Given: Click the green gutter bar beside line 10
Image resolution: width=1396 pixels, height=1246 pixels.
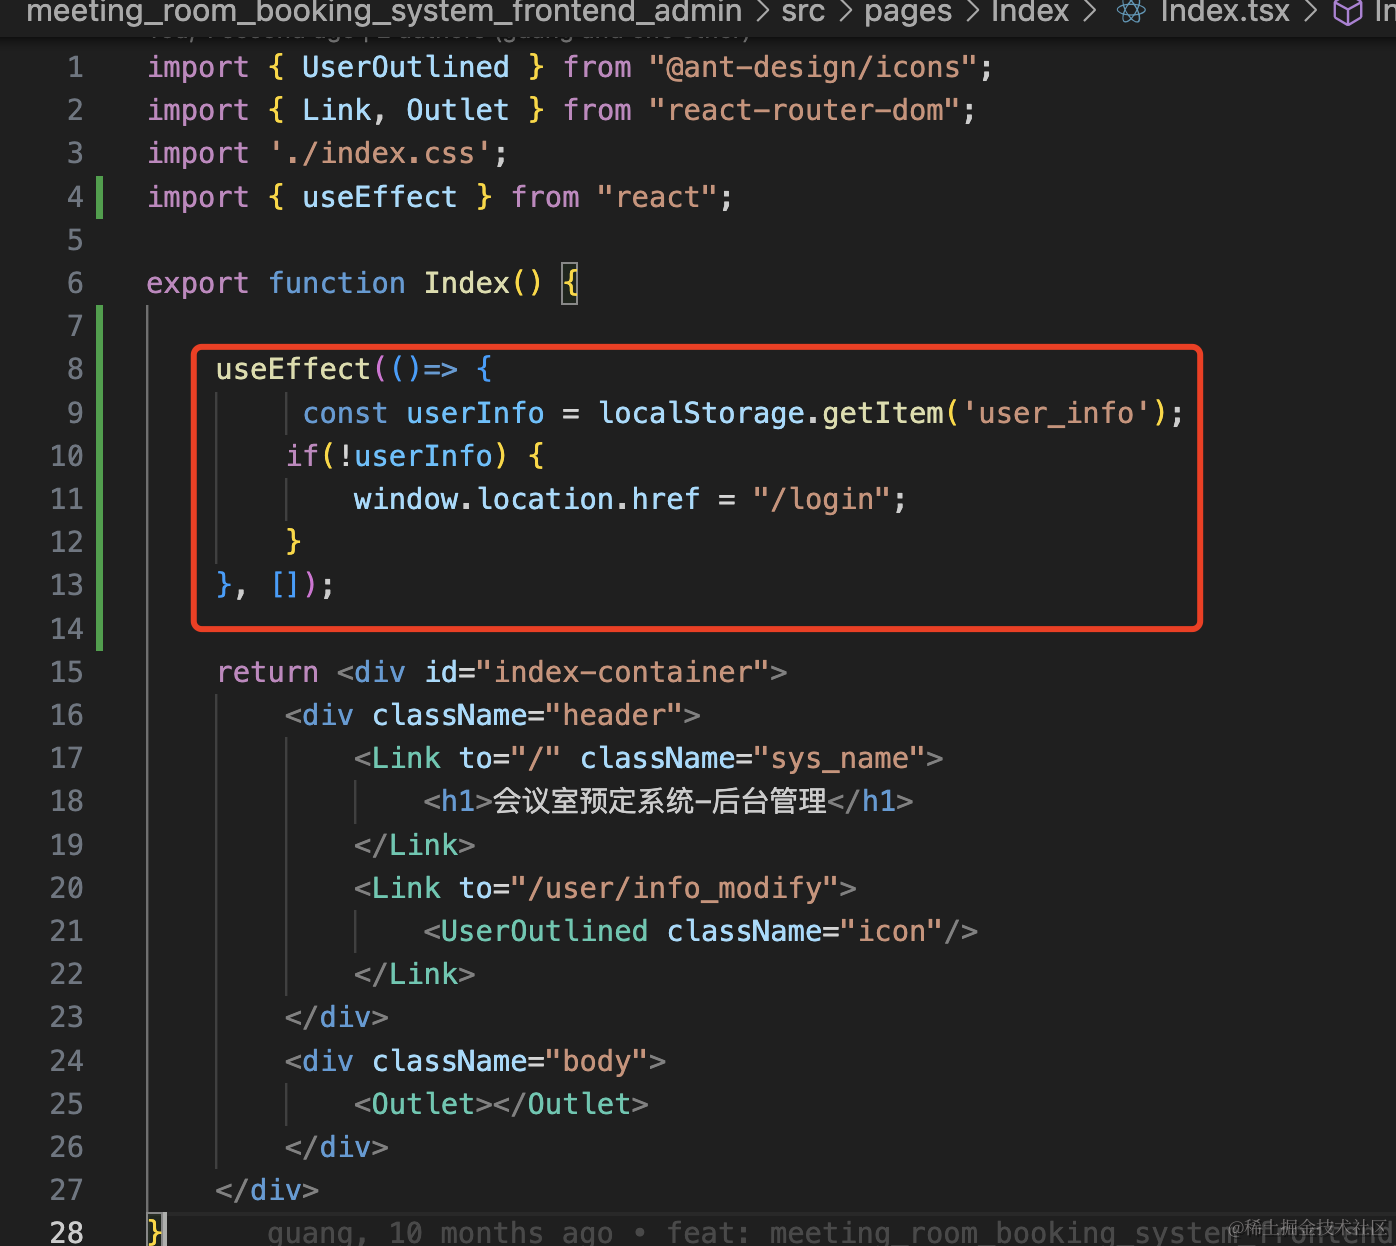Looking at the screenshot, I should tap(99, 456).
